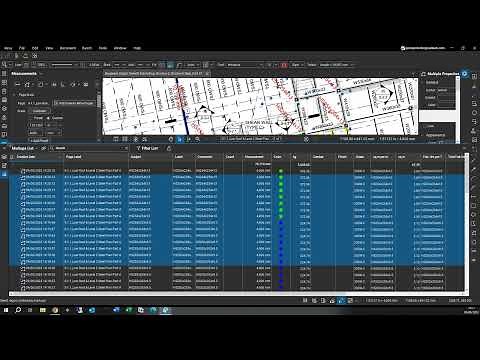Open Windows taskbar search
The width and height of the screenshot is (480, 360).
pyautogui.click(x=18, y=310)
